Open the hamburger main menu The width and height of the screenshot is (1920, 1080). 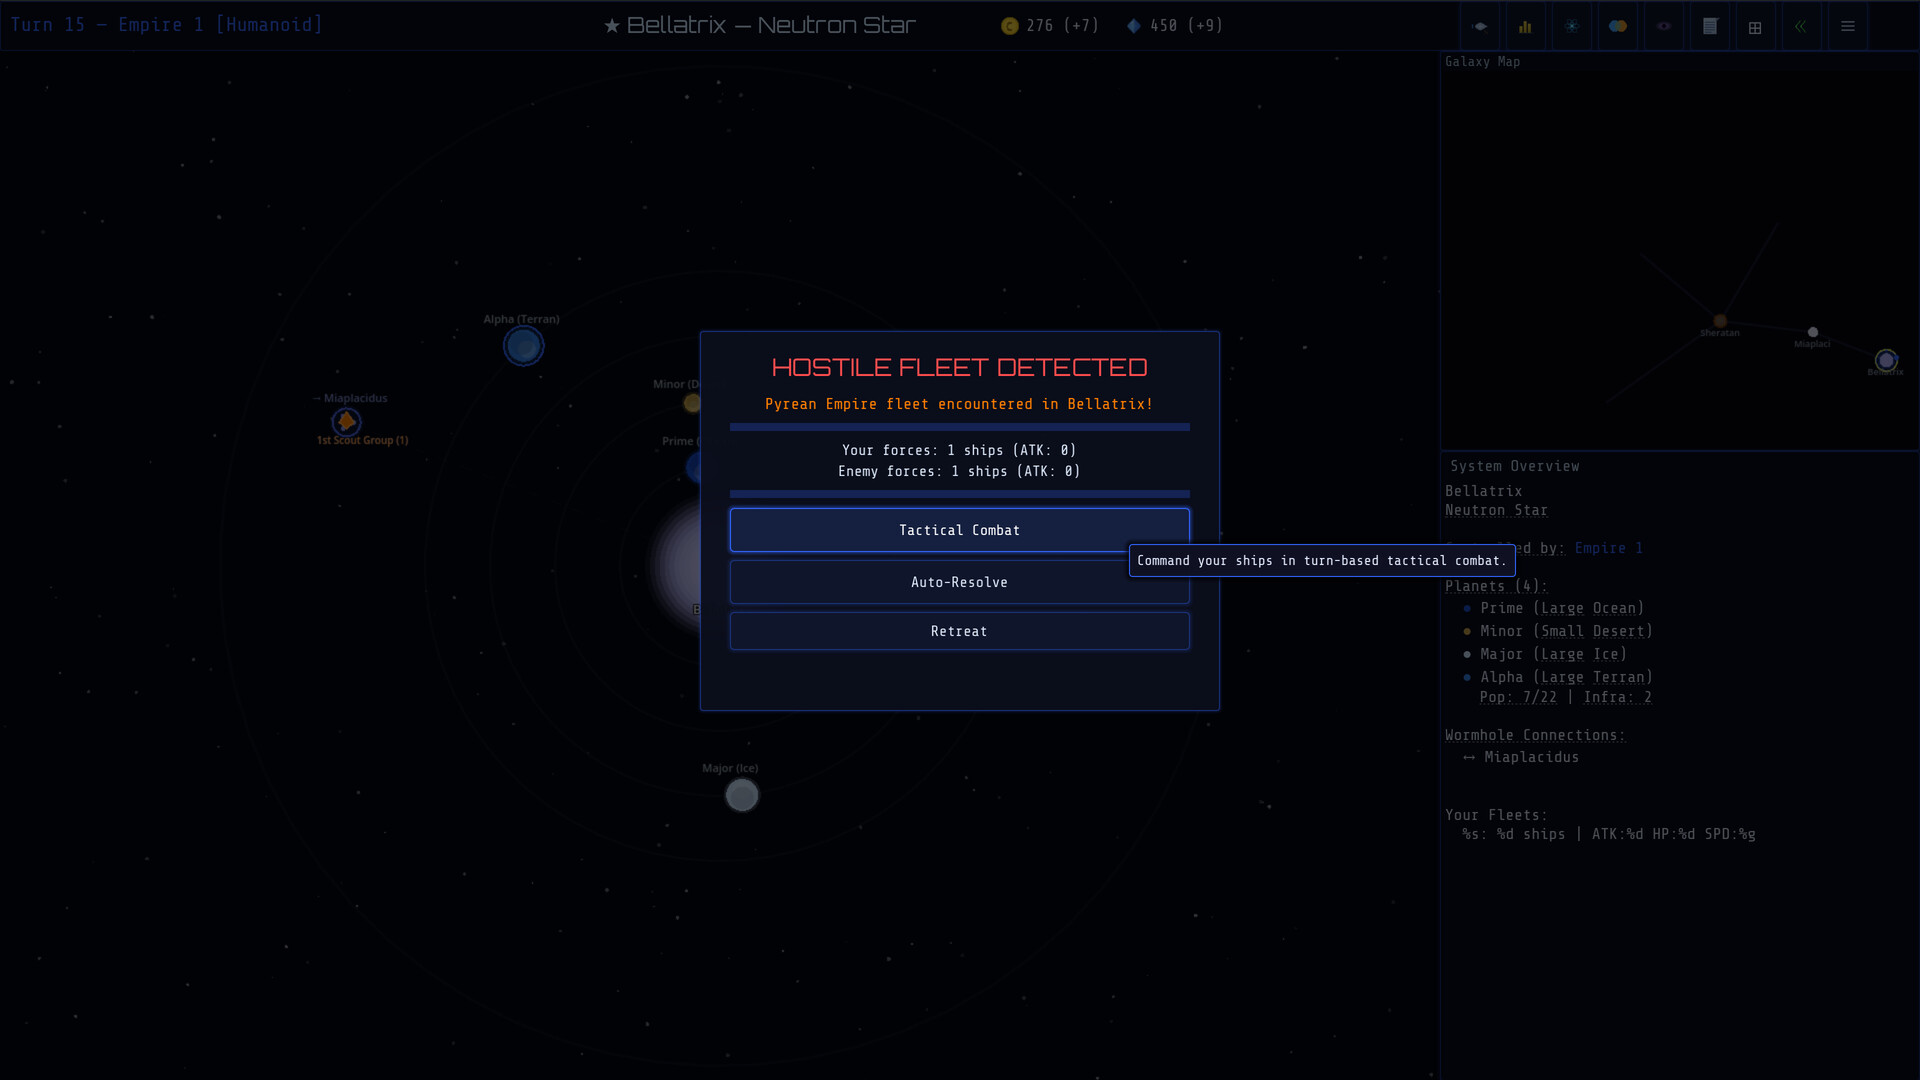point(1848,27)
